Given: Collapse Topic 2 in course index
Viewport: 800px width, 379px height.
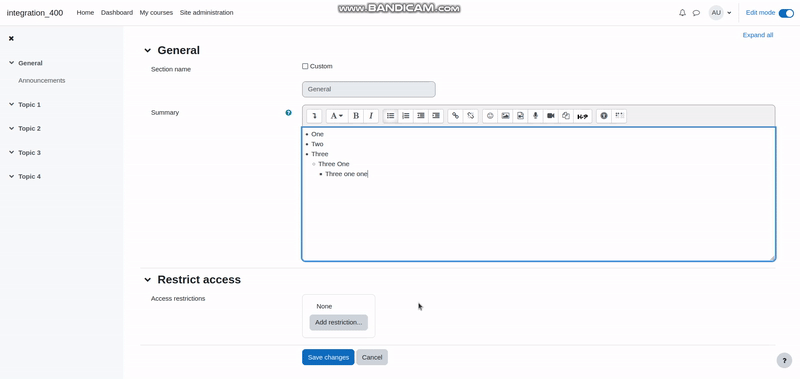Looking at the screenshot, I should coord(11,128).
